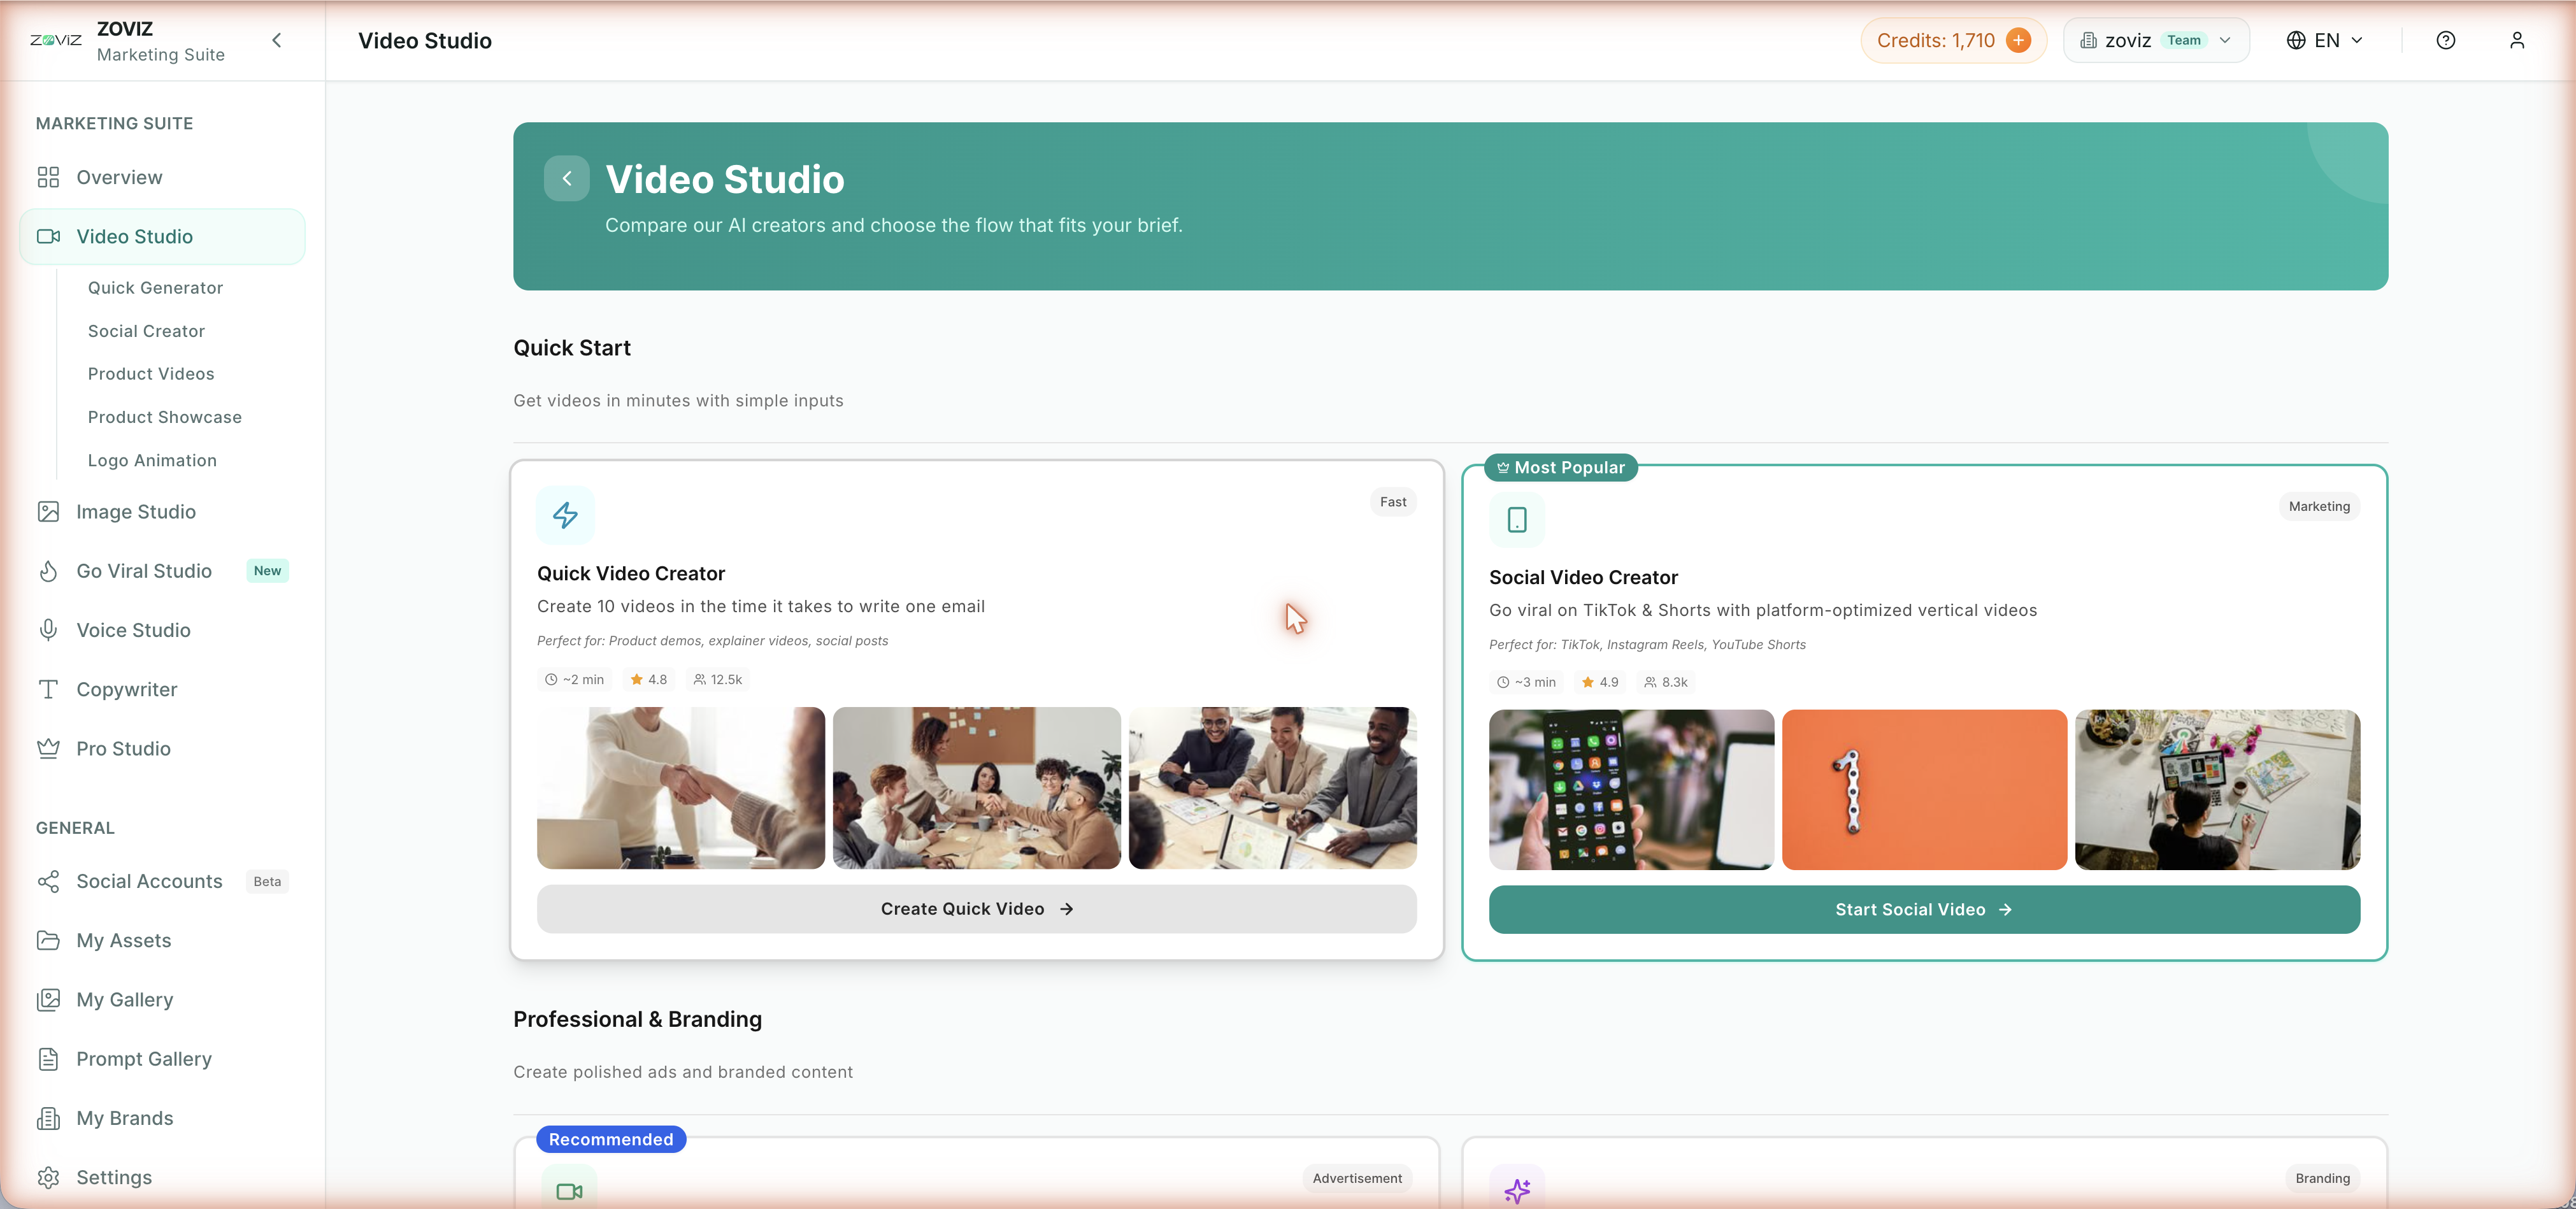
Task: Open Product Videos submenu item
Action: click(x=151, y=373)
